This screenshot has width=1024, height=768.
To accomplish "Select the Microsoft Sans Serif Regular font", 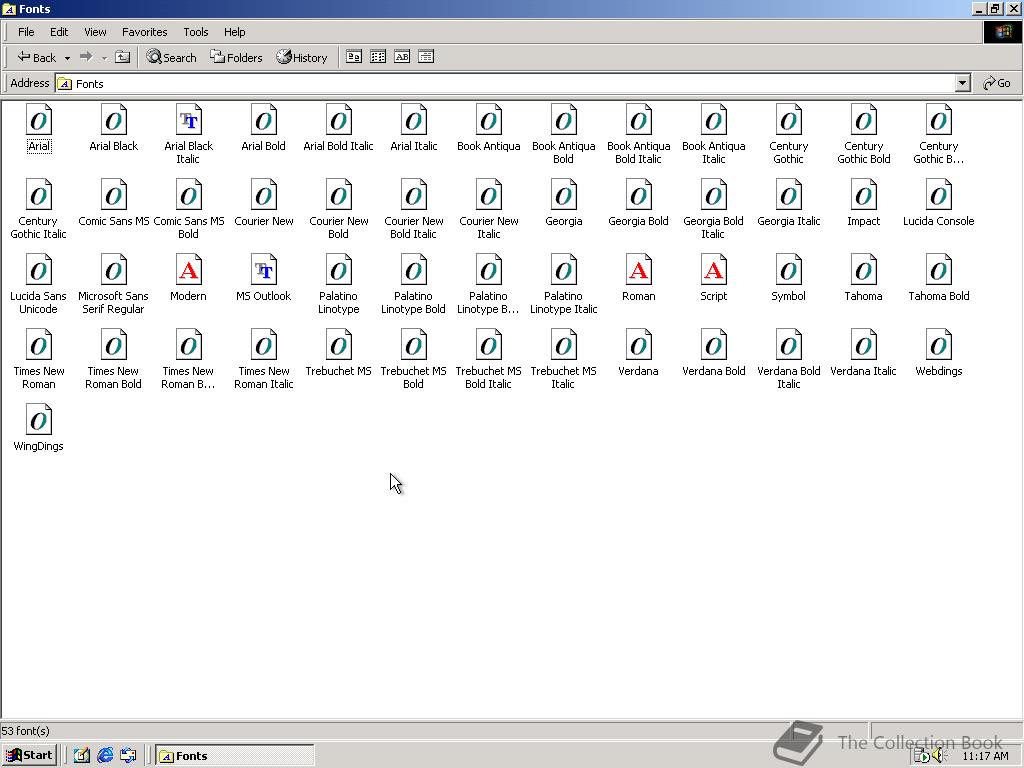I will point(114,285).
